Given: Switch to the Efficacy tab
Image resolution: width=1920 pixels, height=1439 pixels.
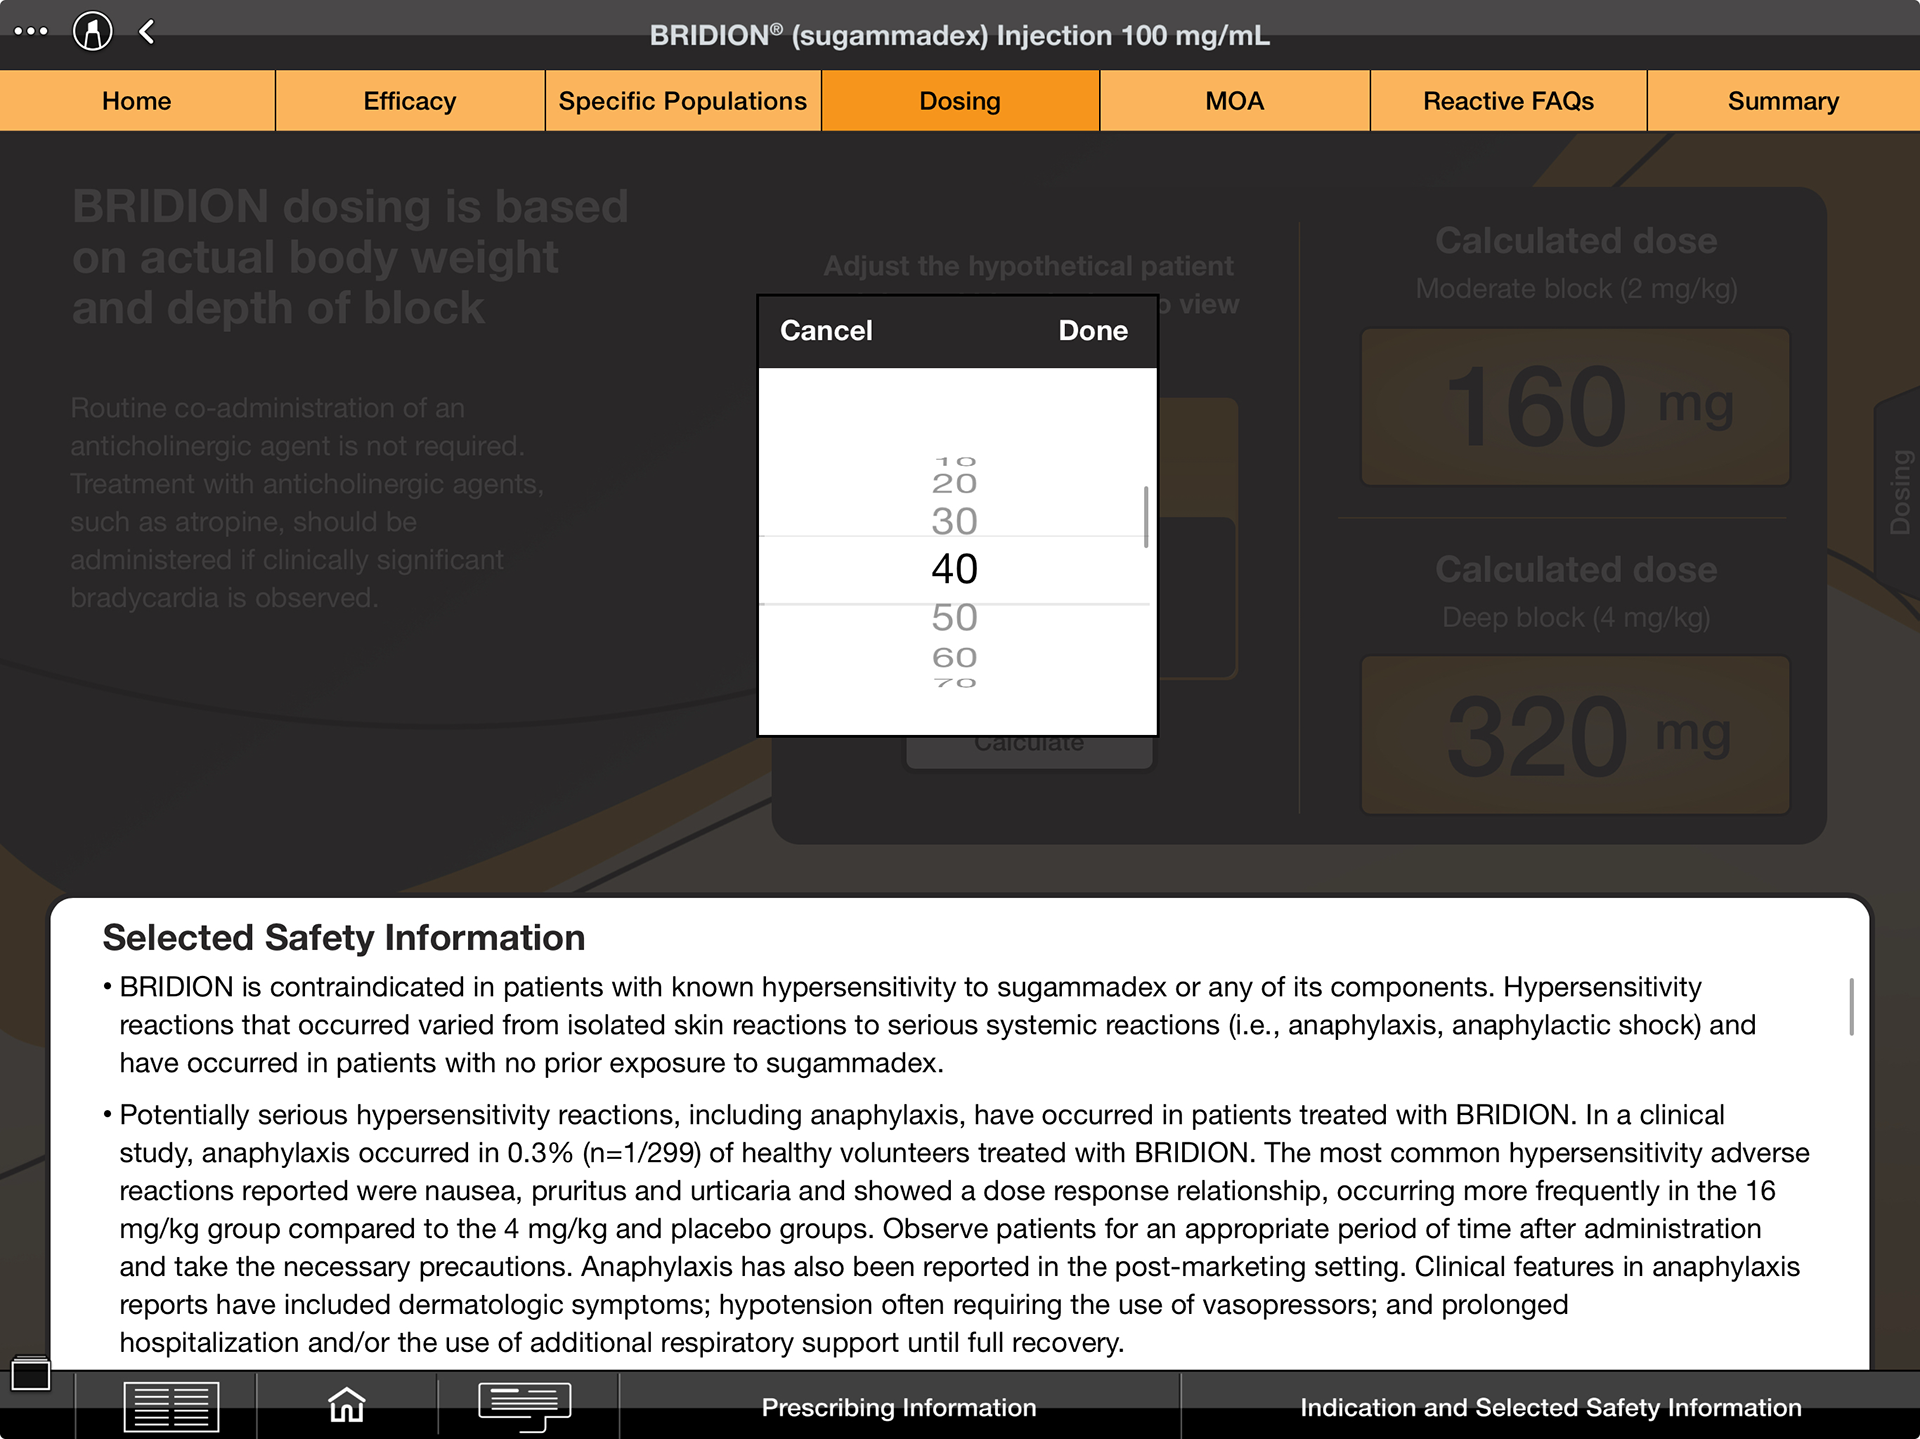Looking at the screenshot, I should pyautogui.click(x=410, y=101).
